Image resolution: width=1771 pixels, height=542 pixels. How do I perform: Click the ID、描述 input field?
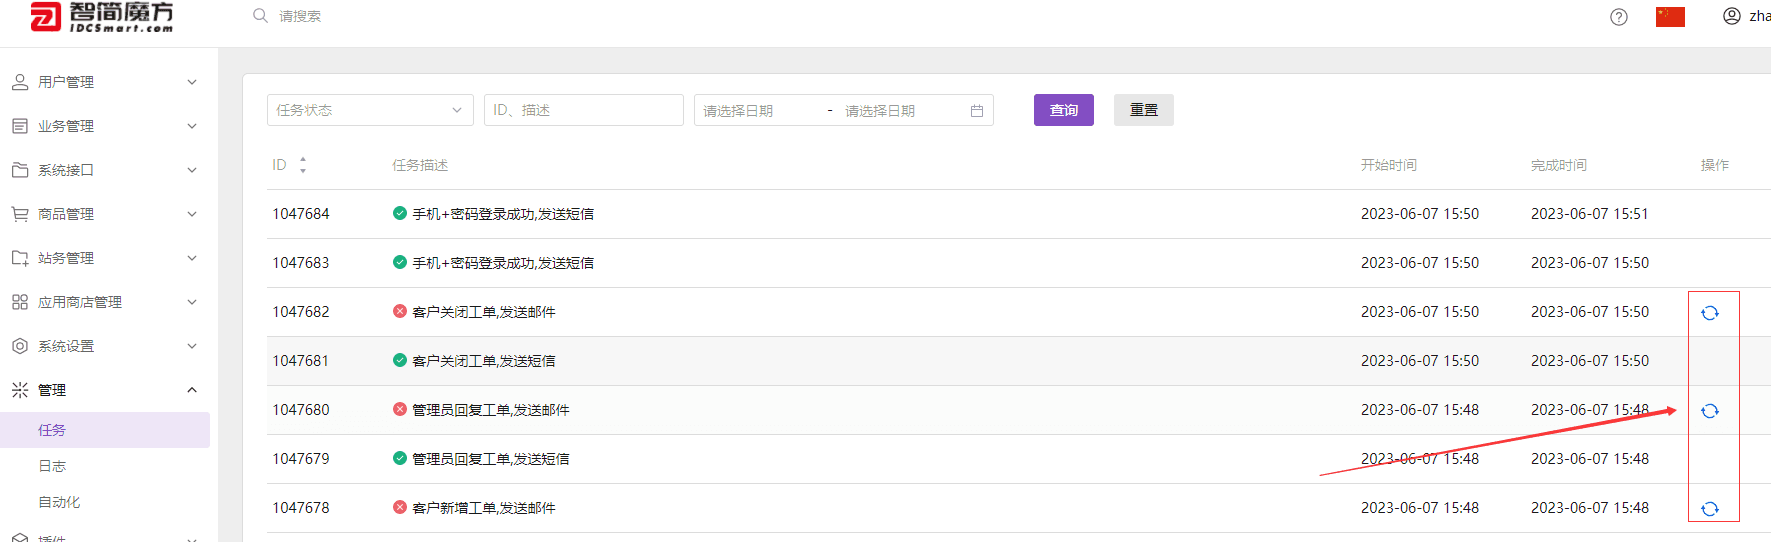[584, 110]
